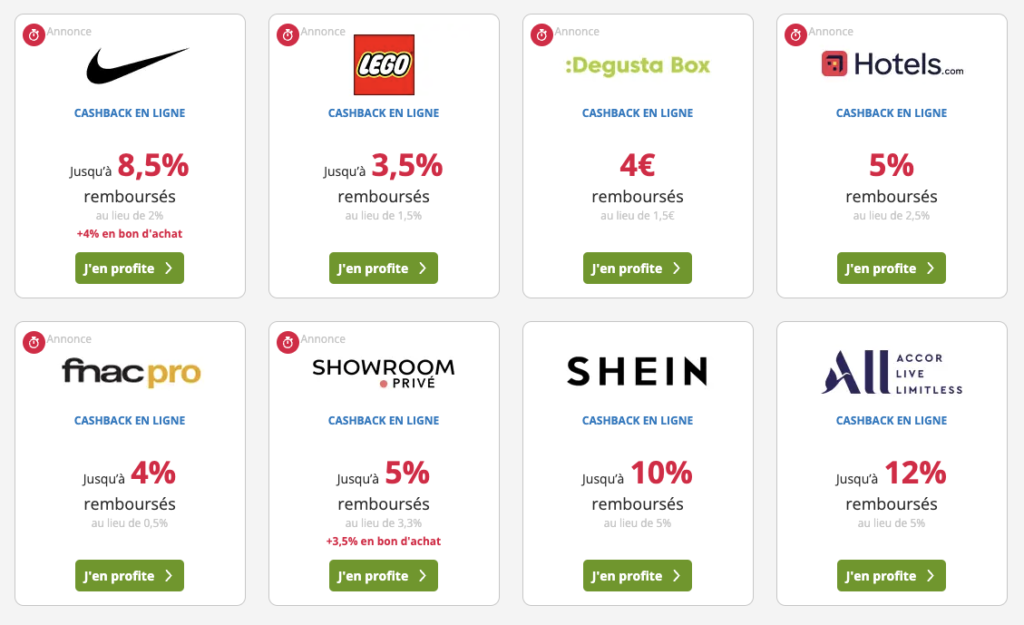
Task: Click the timer icon on fnac pro card
Action: (34, 343)
